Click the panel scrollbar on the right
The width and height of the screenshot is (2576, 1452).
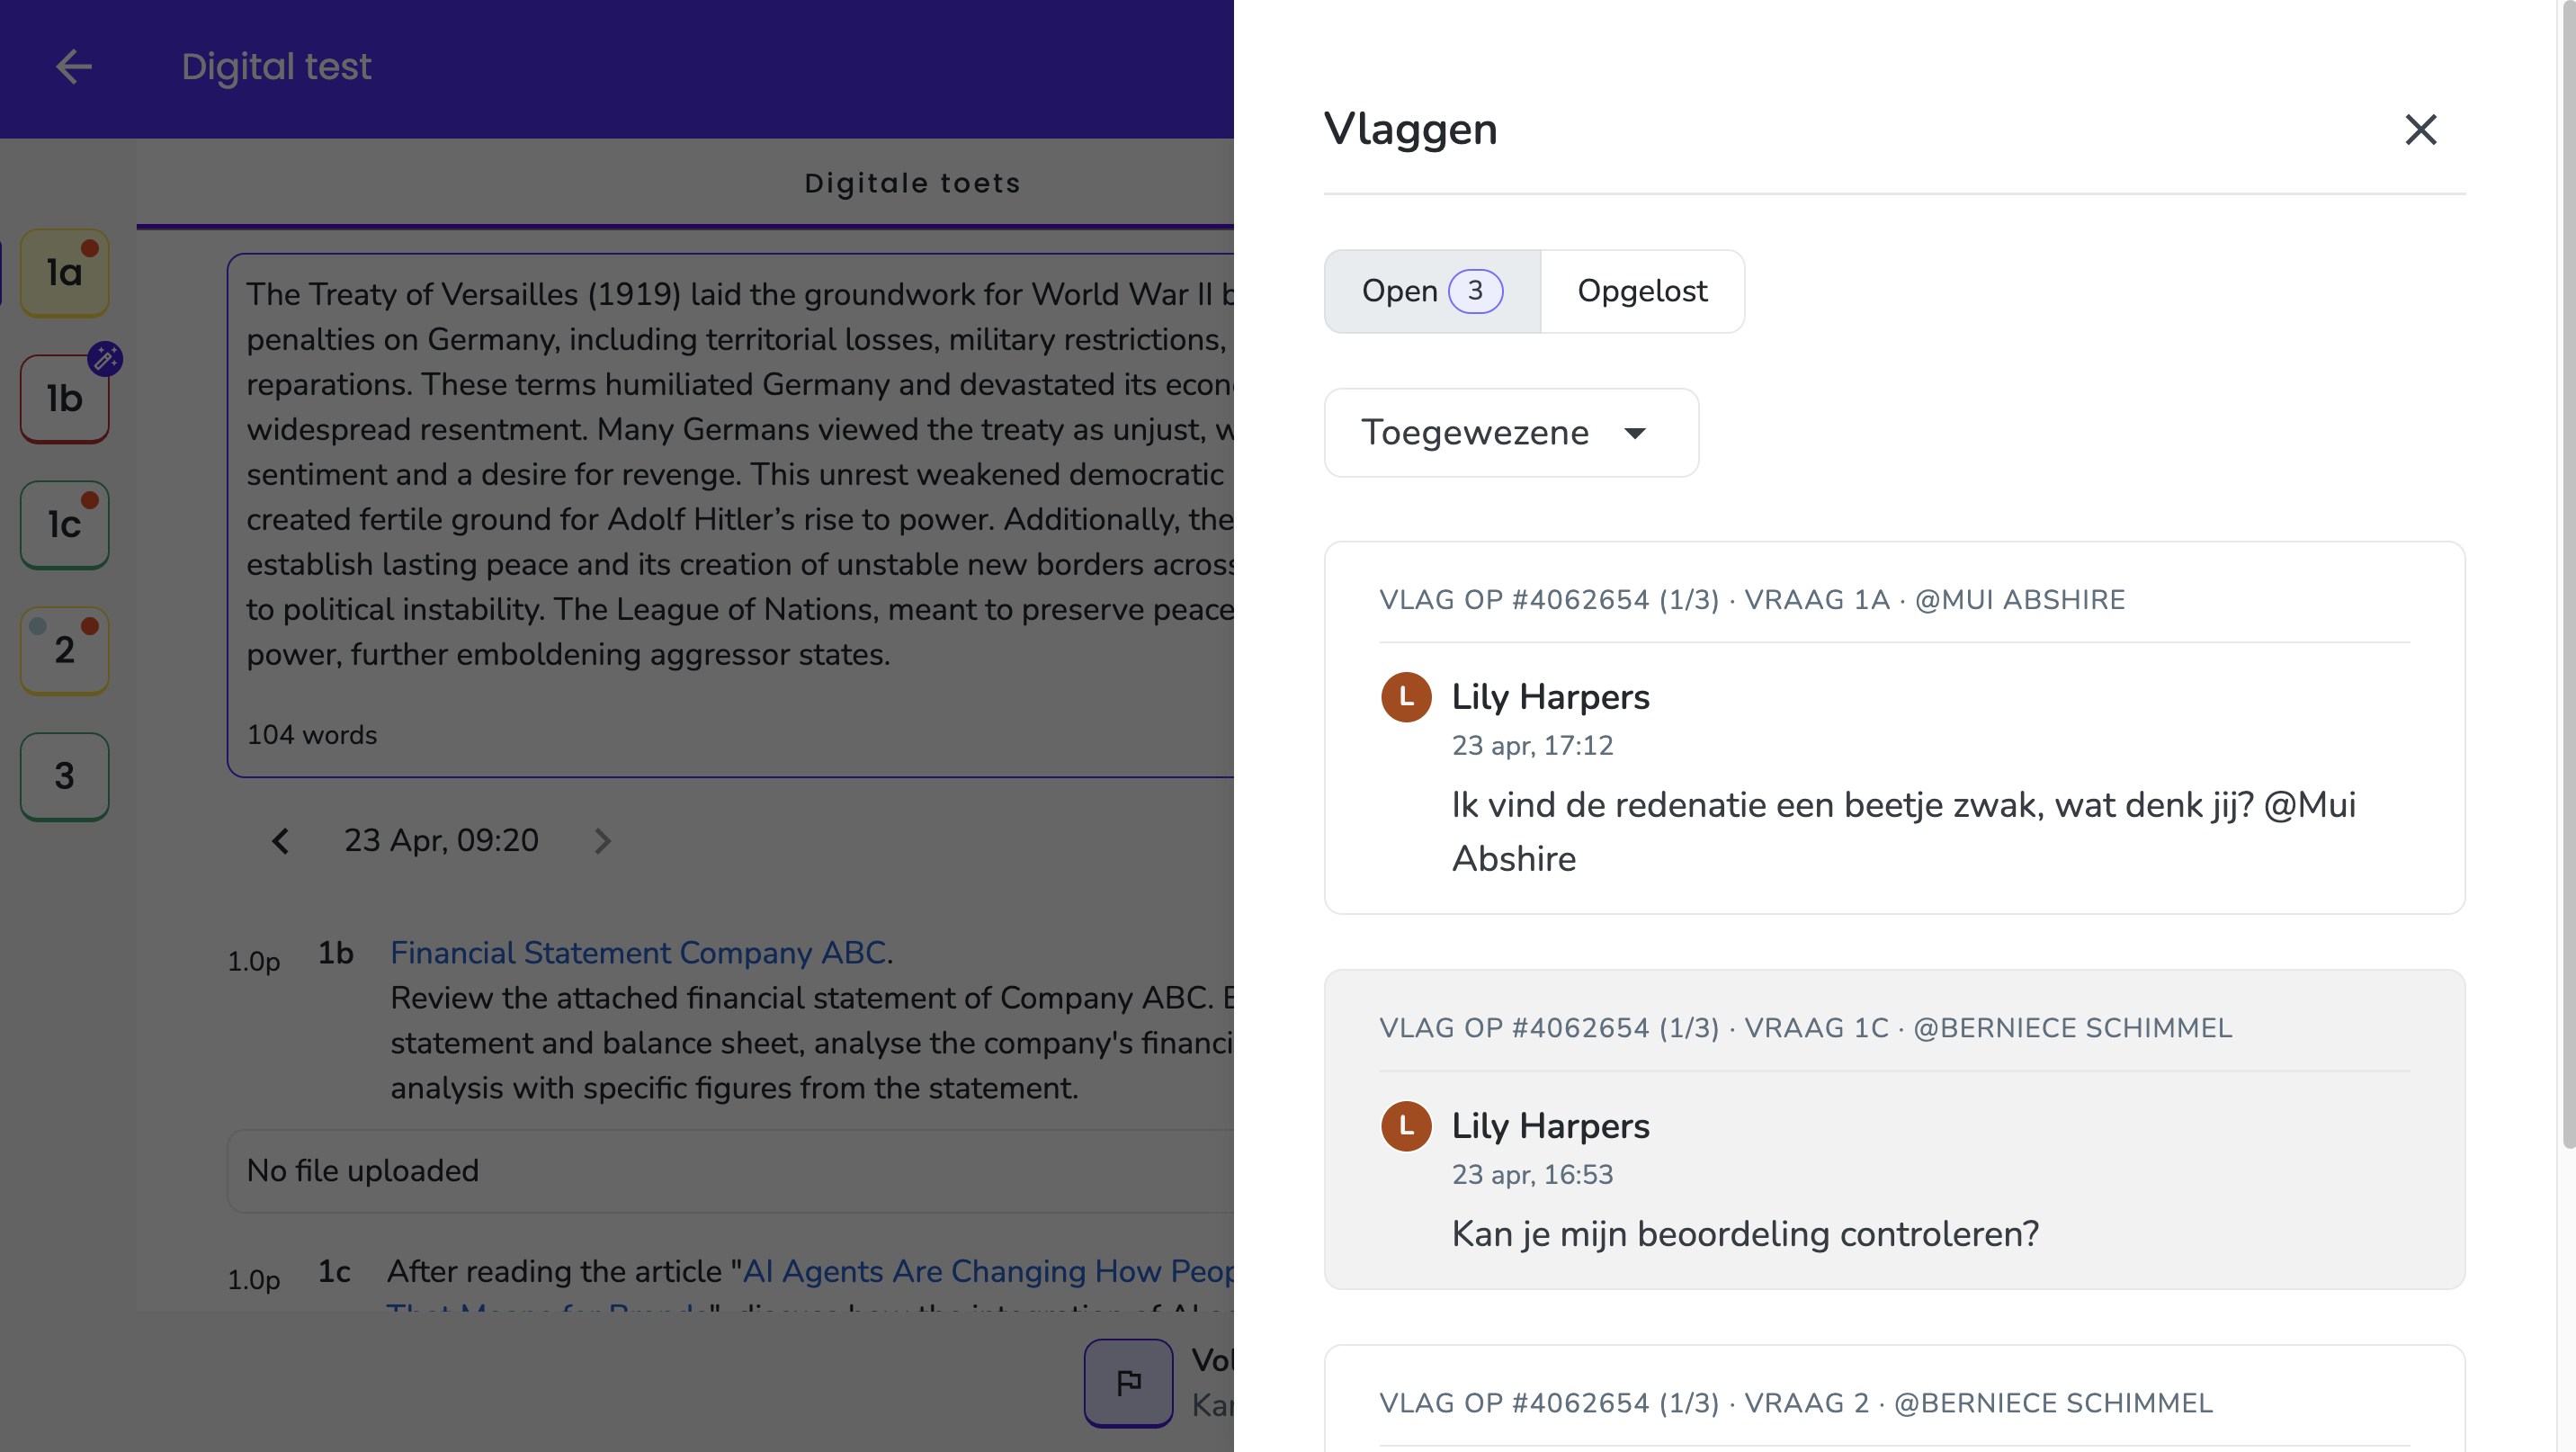click(x=2568, y=575)
